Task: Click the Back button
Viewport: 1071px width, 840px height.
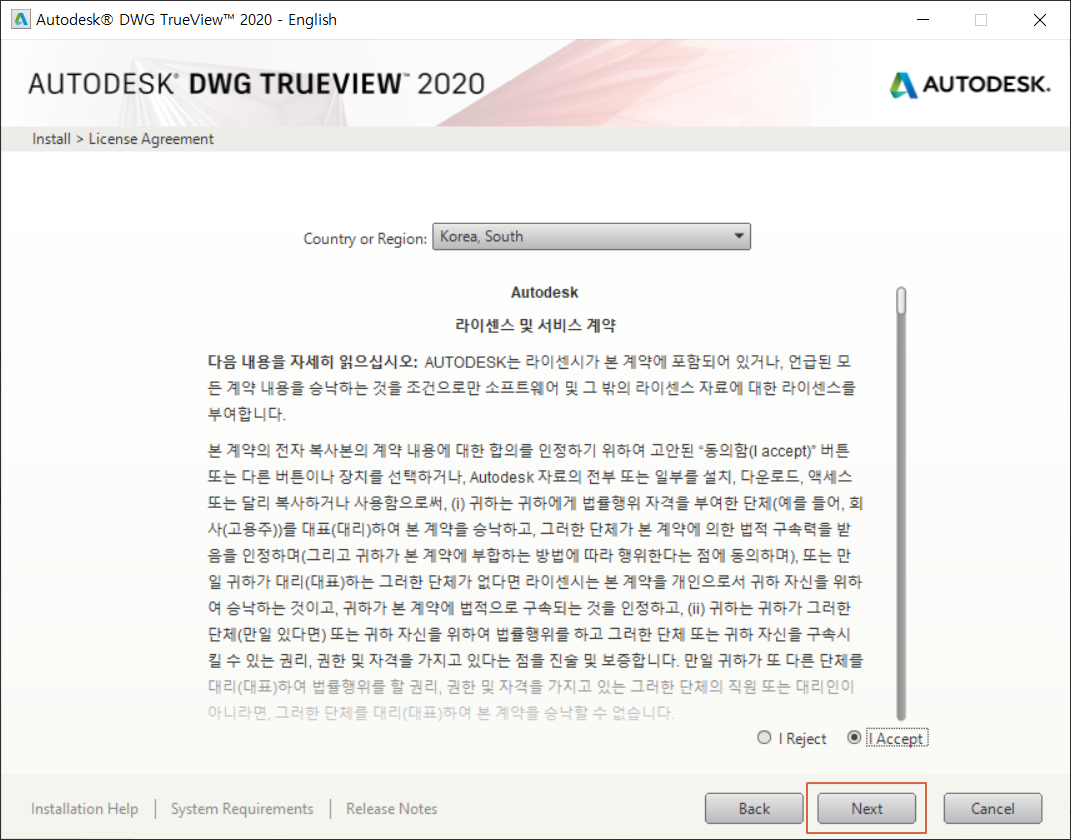Action: pyautogui.click(x=754, y=809)
